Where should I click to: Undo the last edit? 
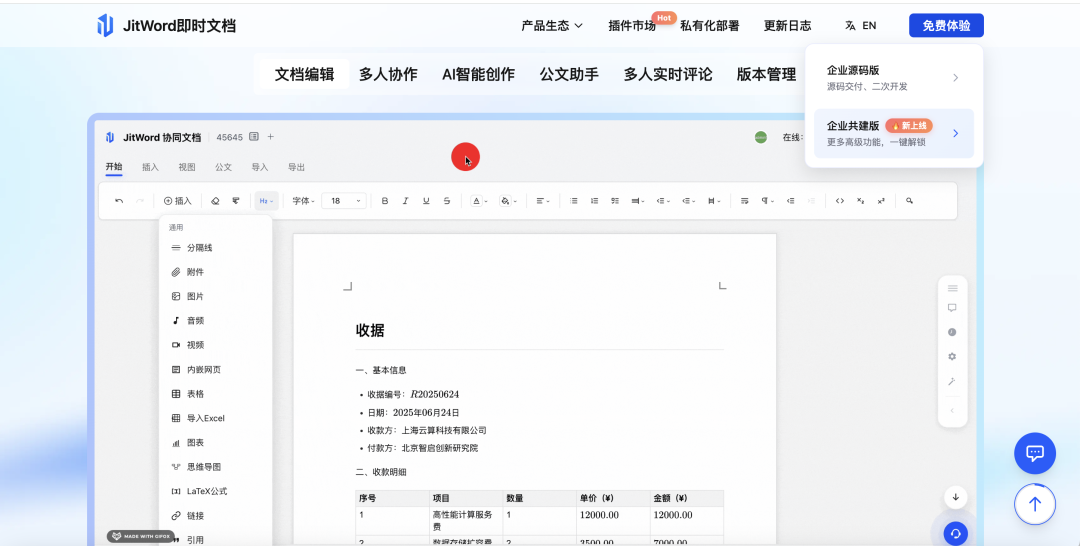tap(119, 201)
